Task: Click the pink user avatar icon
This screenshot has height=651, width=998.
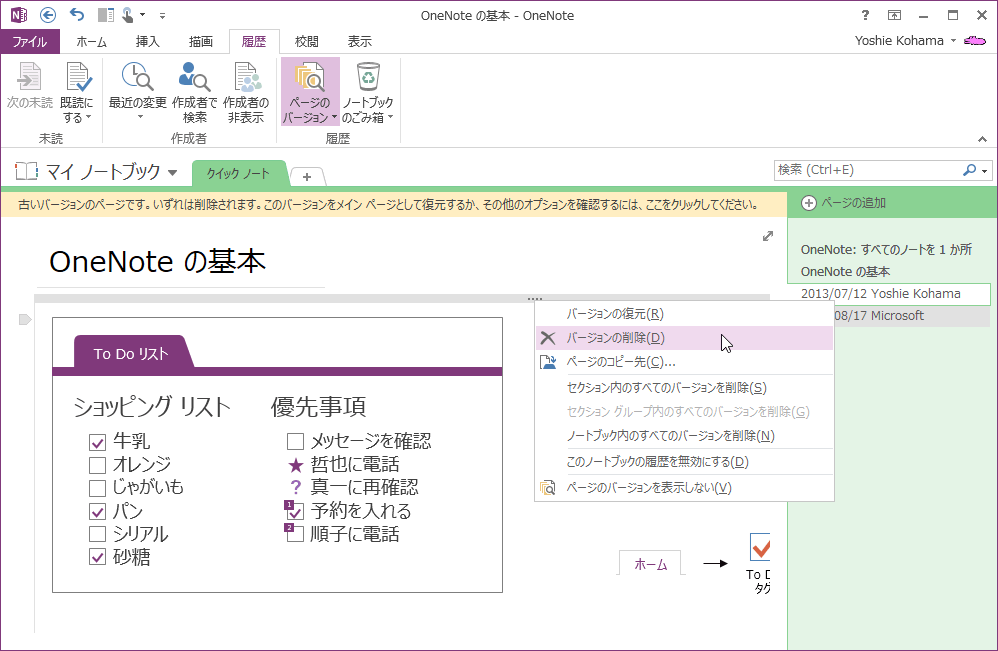Action: [975, 41]
